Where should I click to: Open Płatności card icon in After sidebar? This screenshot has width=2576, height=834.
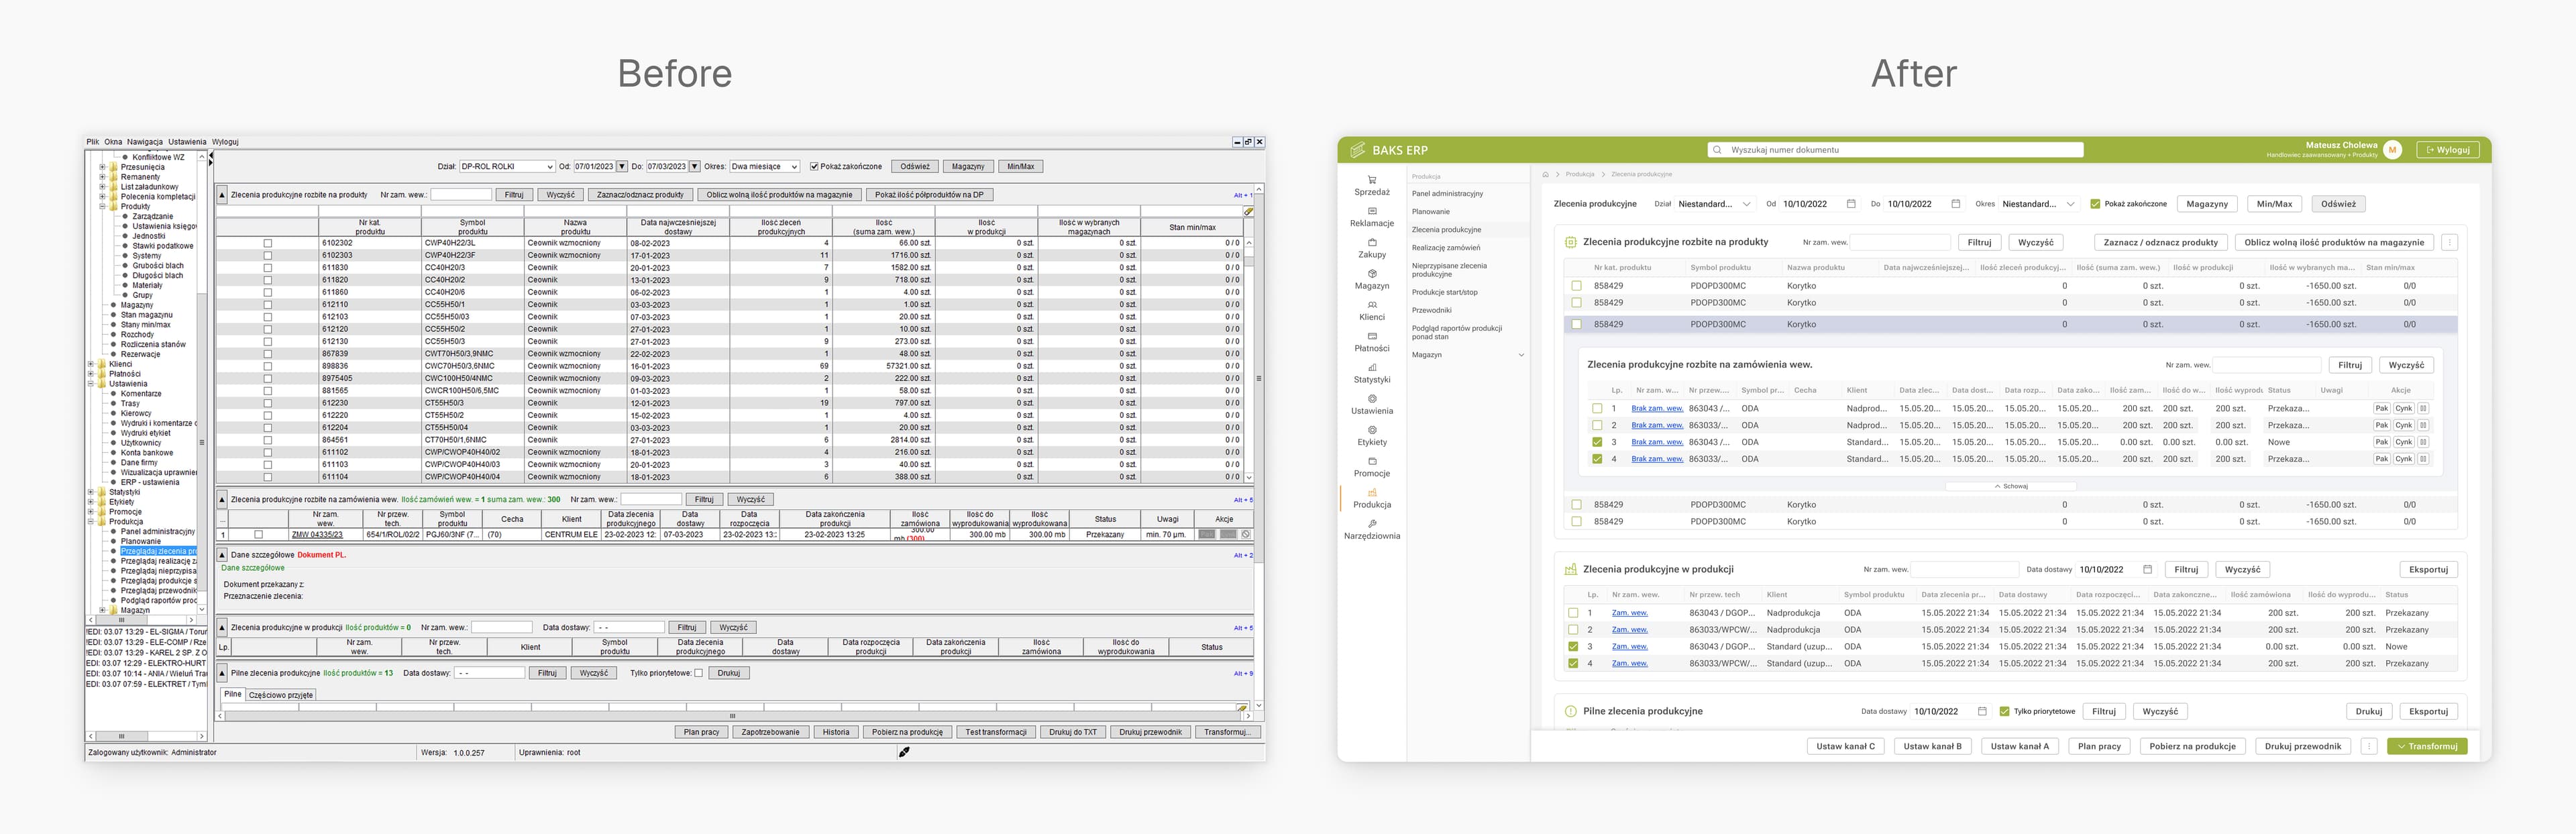[1372, 336]
